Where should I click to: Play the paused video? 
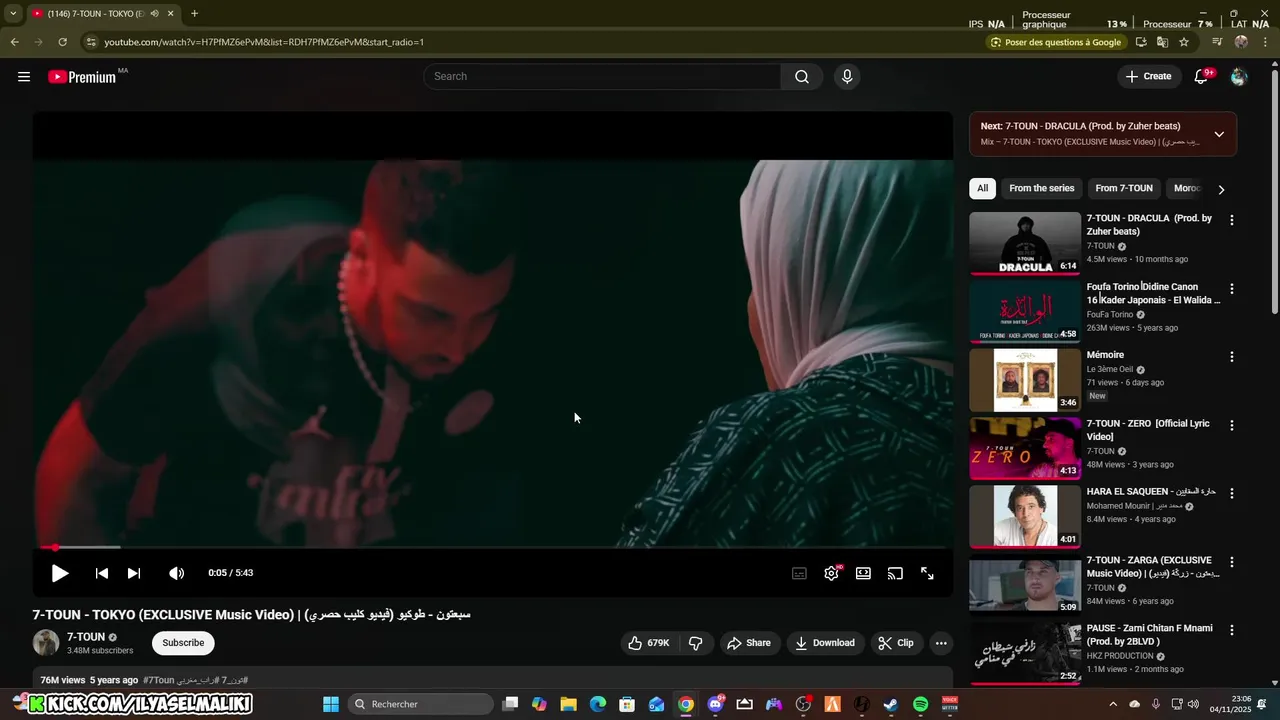coord(60,573)
